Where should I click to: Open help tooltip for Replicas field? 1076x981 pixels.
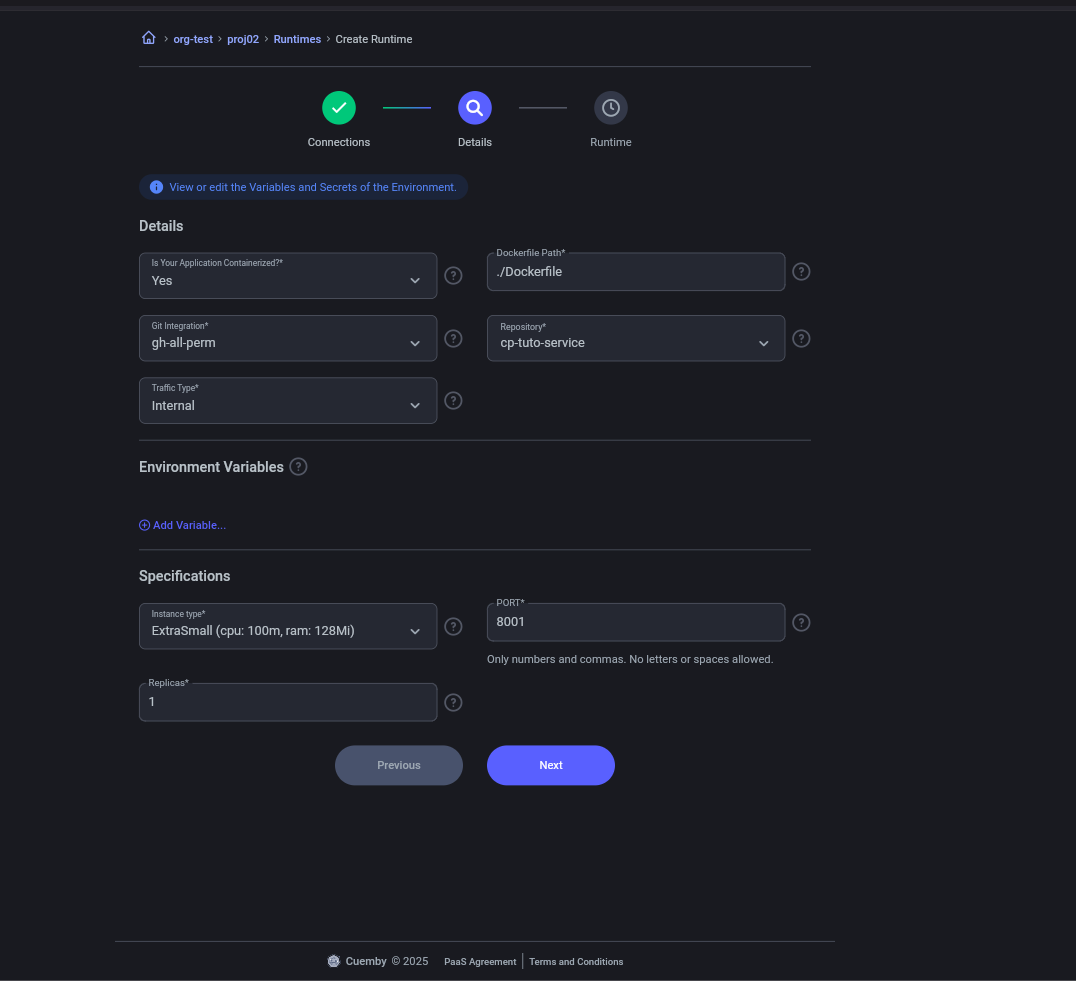point(453,702)
